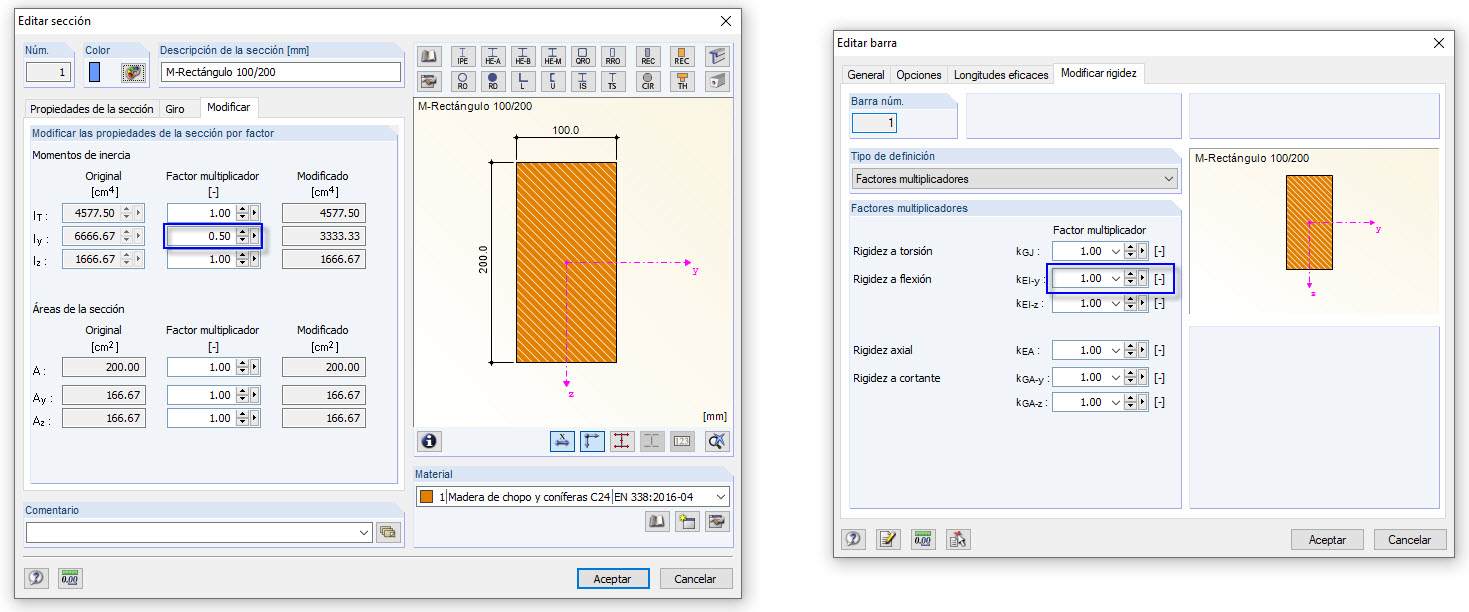Open the comment picker icon next to Comentario
Viewport: 1469px width, 612px height.
[x=388, y=532]
